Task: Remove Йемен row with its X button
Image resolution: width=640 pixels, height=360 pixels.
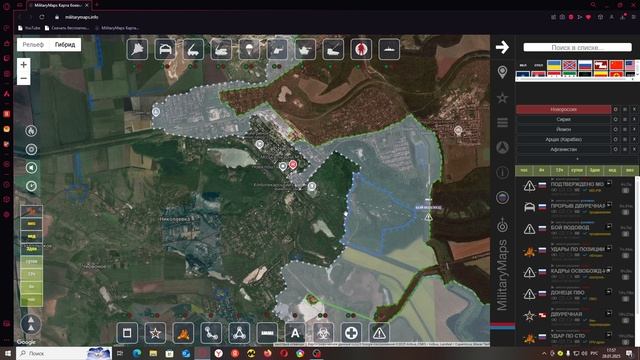Action: (634, 129)
